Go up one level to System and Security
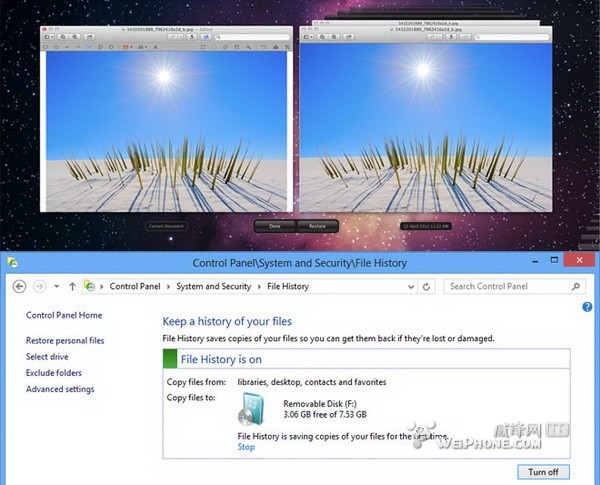Viewport: 600px width, 485px height. 72,286
